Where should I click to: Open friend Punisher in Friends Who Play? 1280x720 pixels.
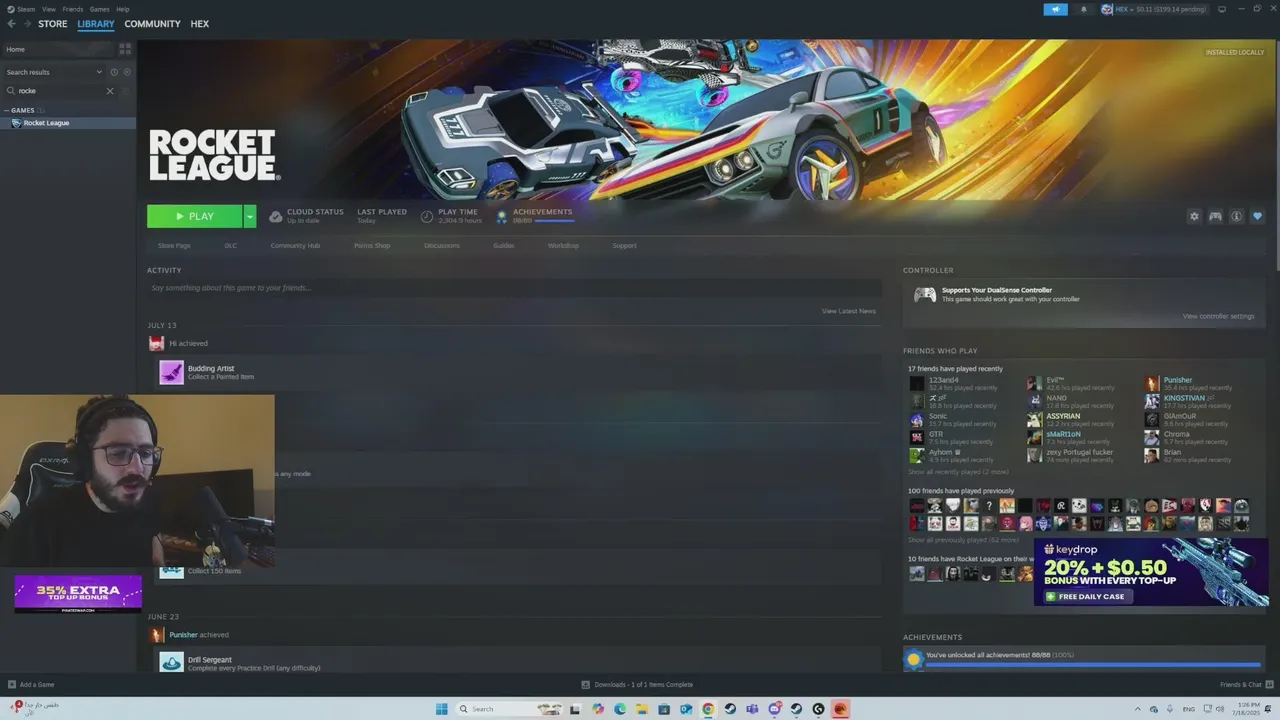[1177, 380]
